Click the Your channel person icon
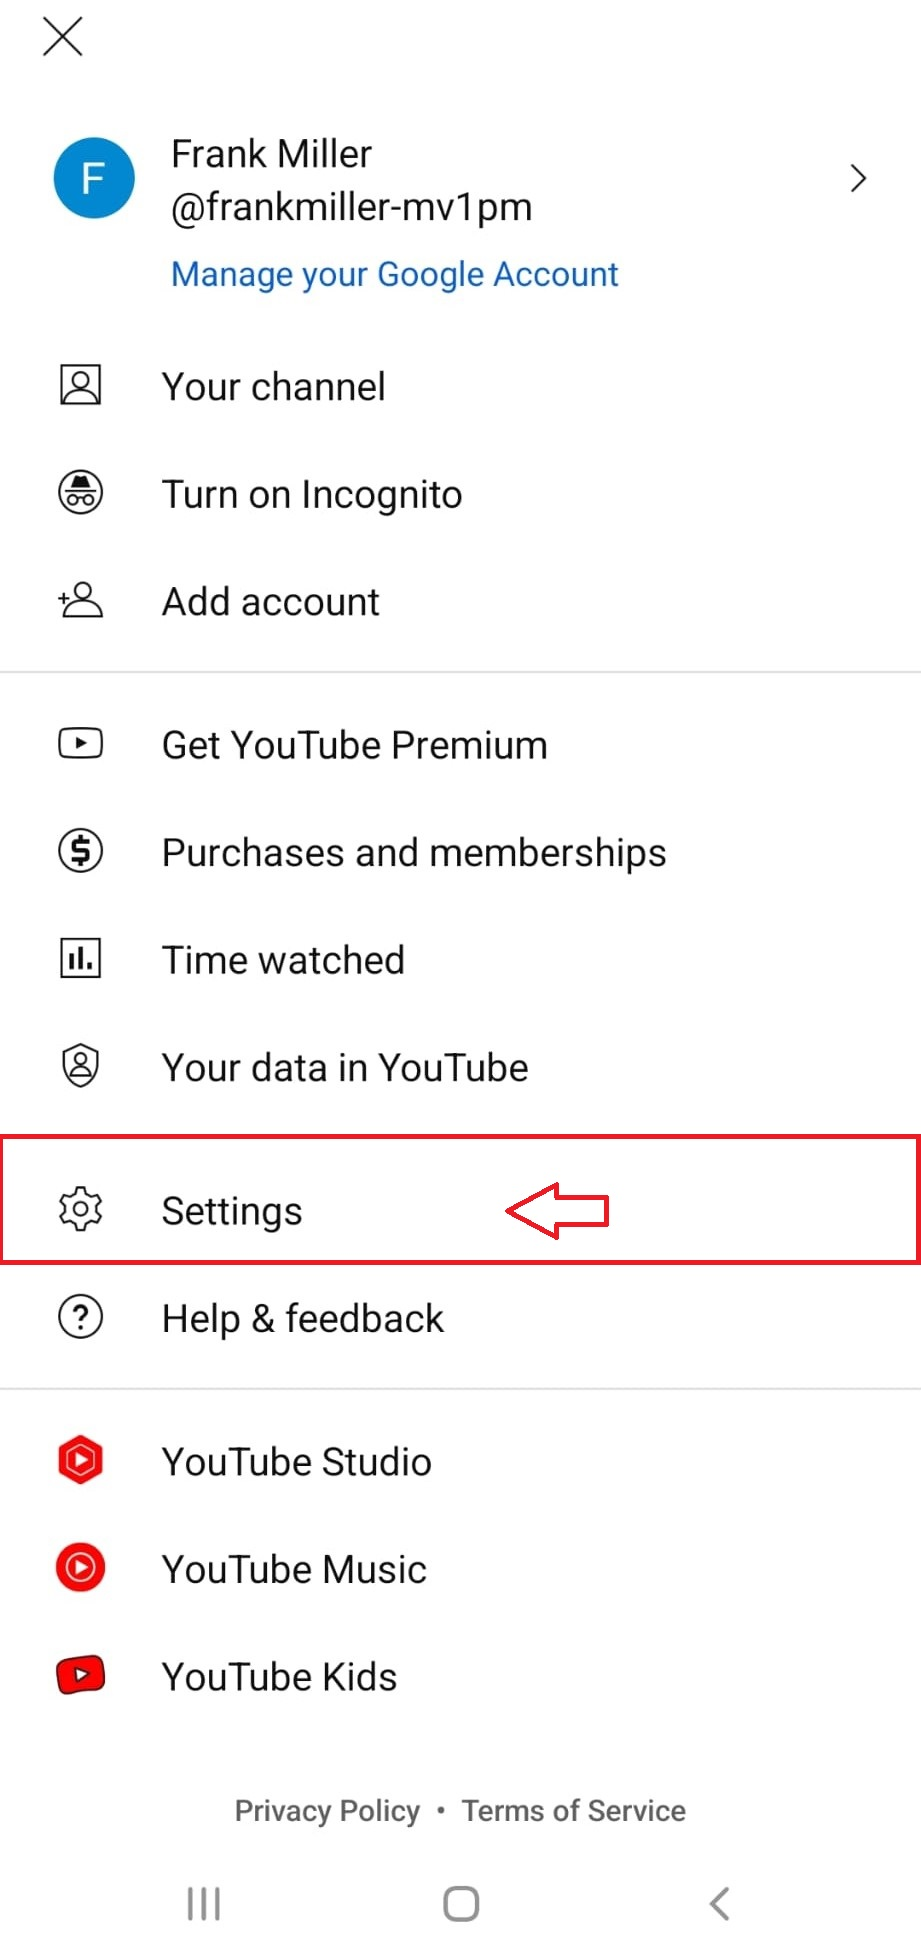The image size is (921, 1955). (x=81, y=385)
